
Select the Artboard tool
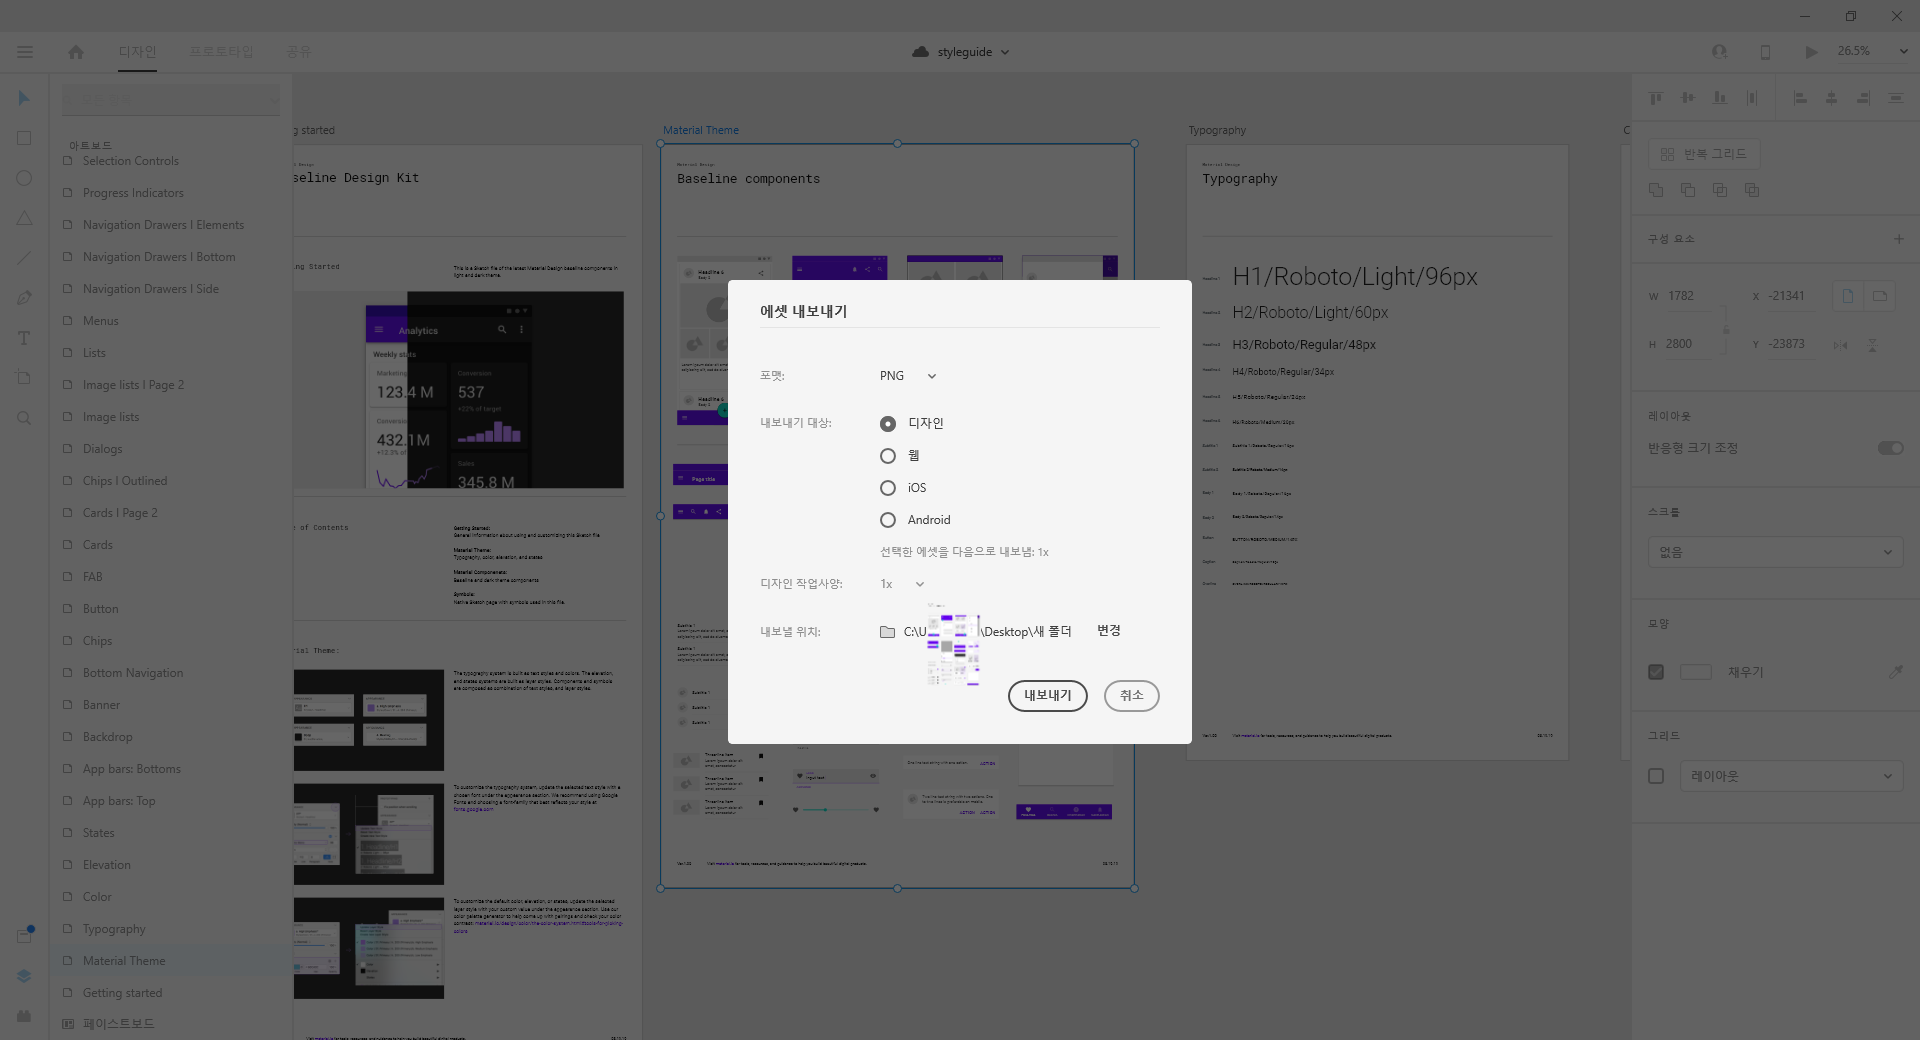24,378
